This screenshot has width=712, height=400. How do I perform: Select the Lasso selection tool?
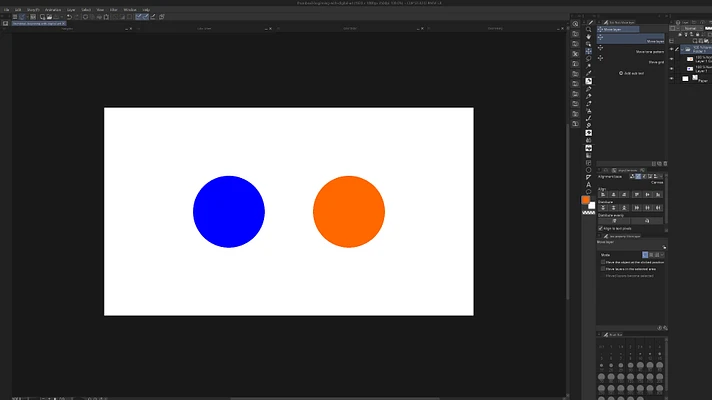[588, 59]
